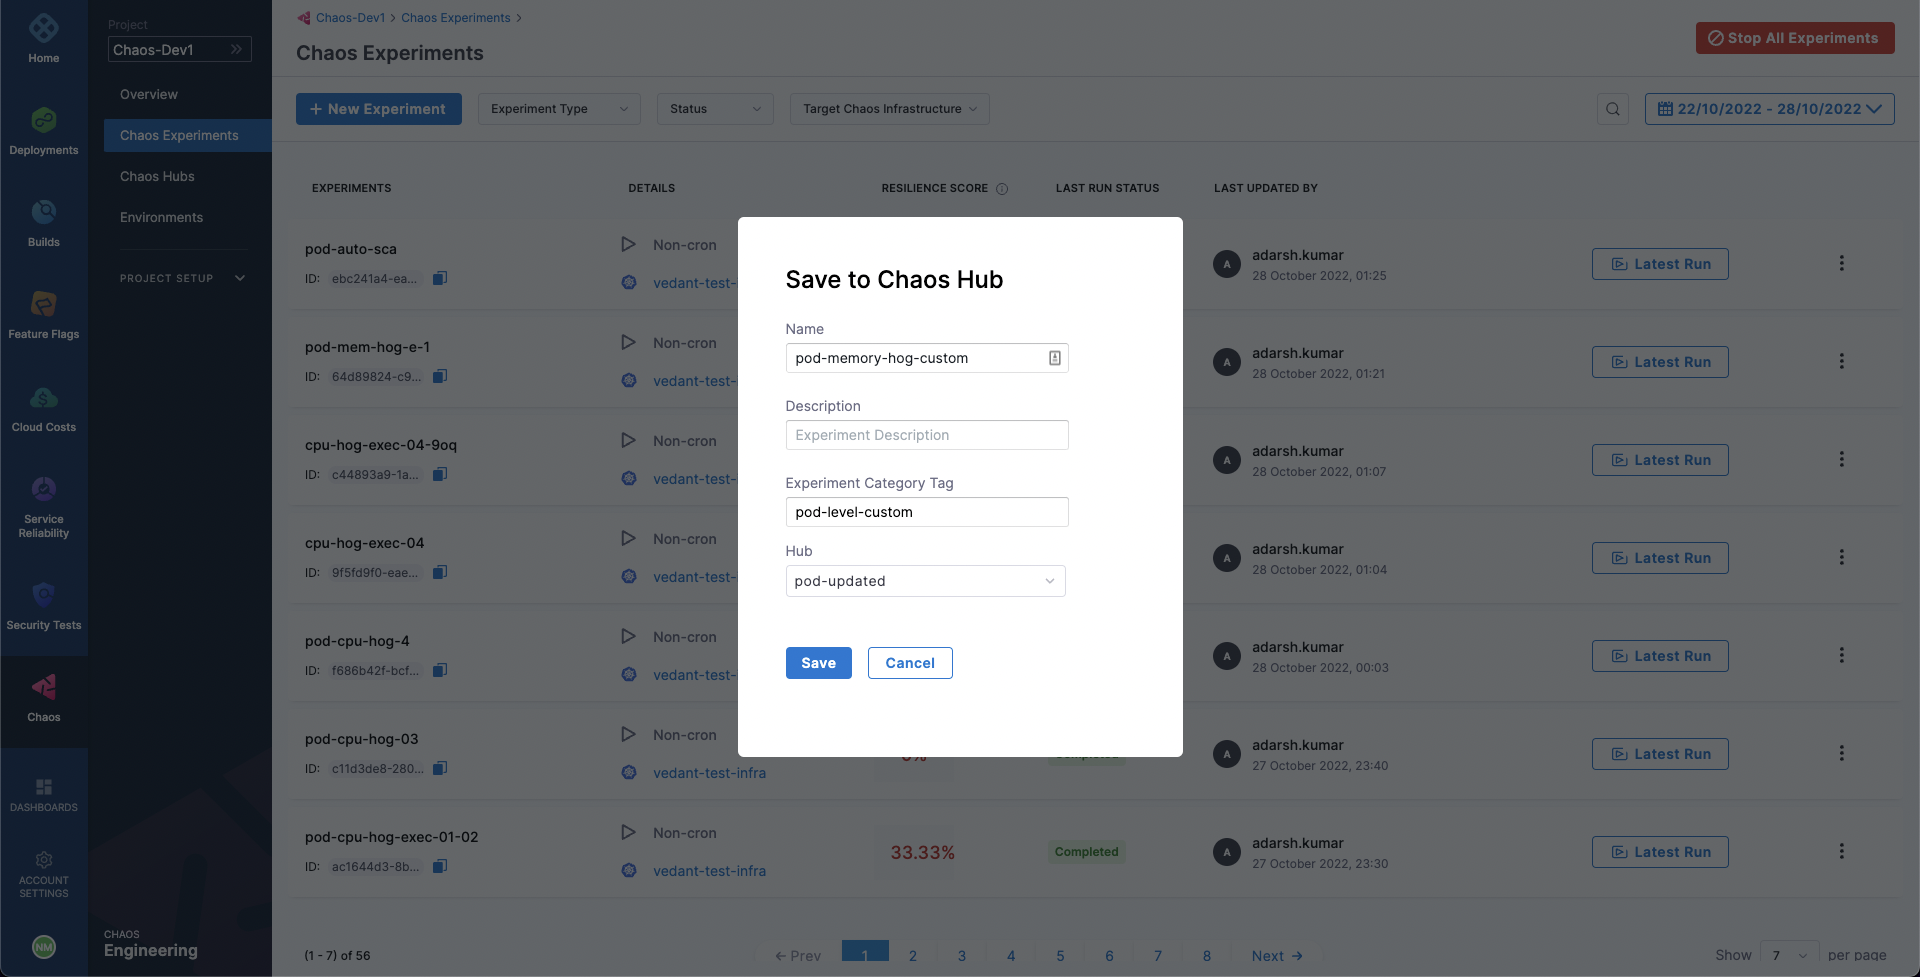Click Save in the Chaos Hub dialog

[818, 663]
